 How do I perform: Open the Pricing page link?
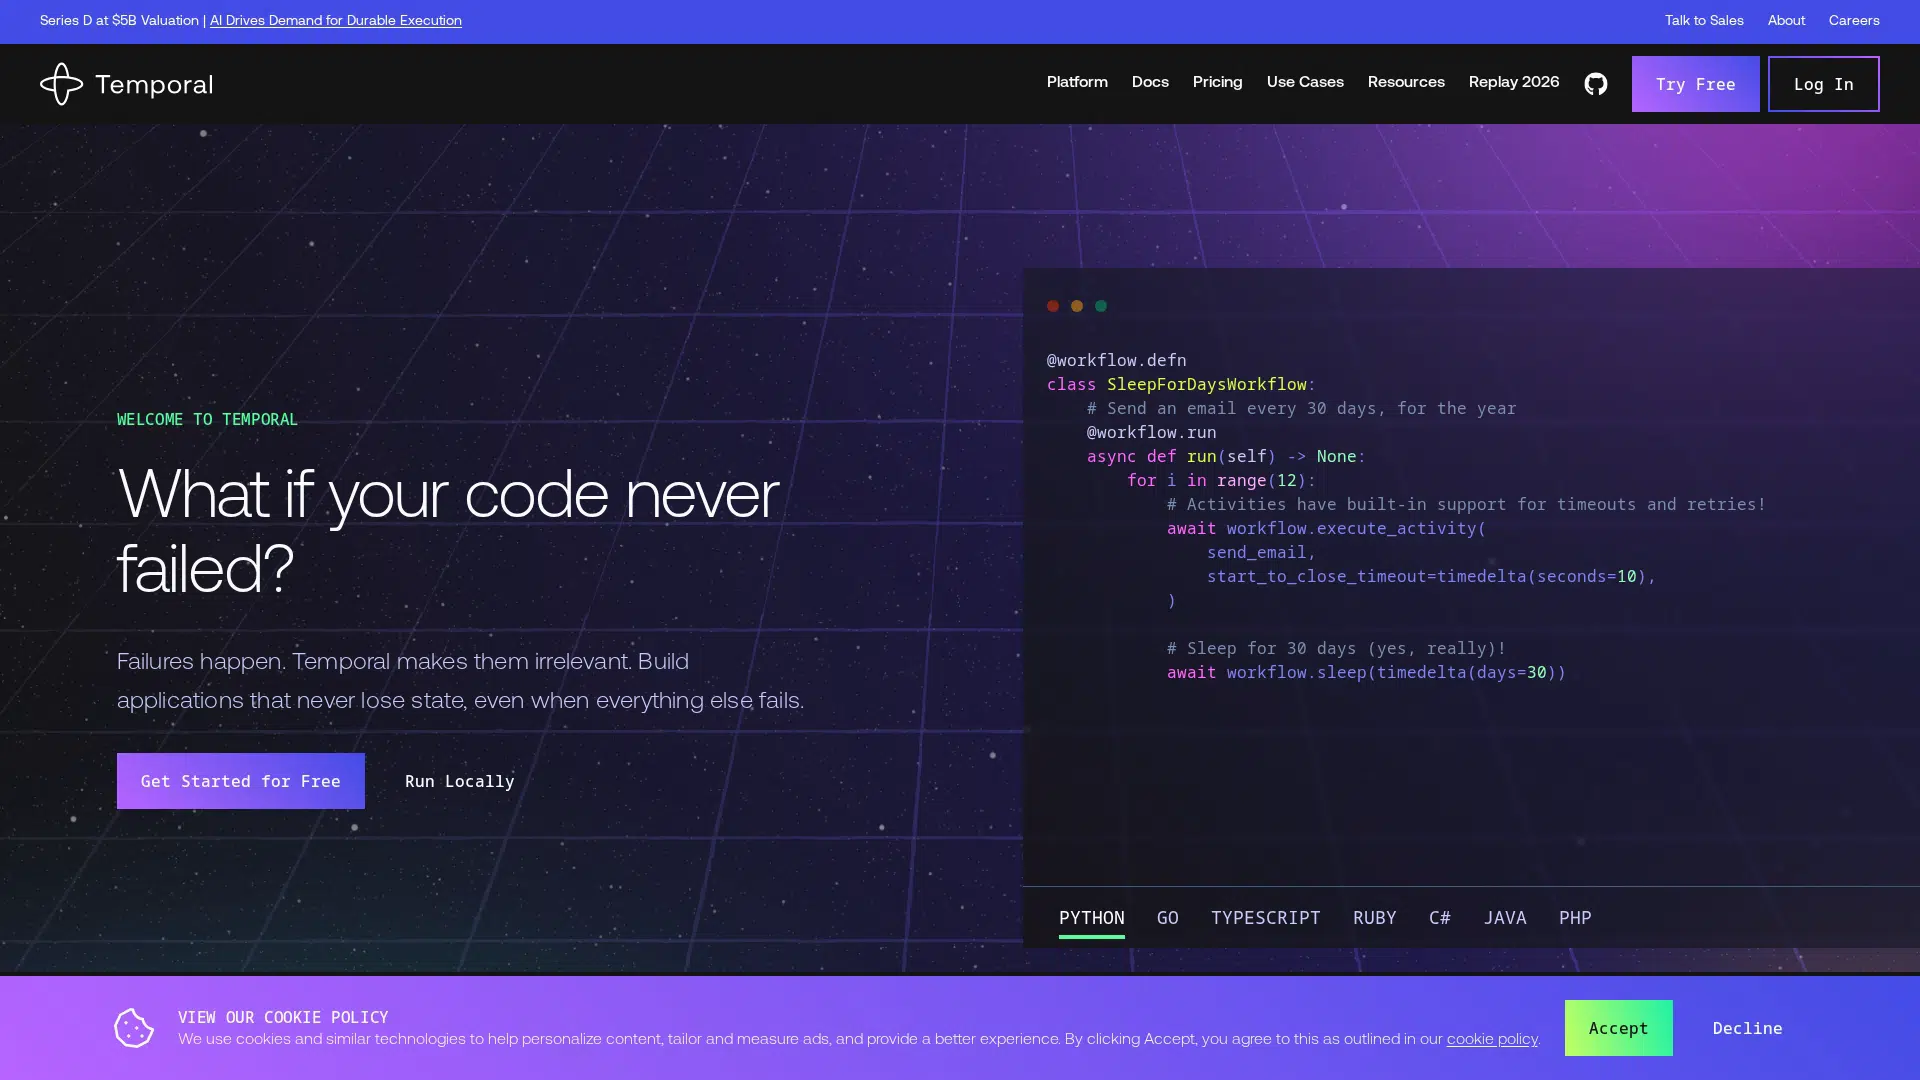(1217, 82)
